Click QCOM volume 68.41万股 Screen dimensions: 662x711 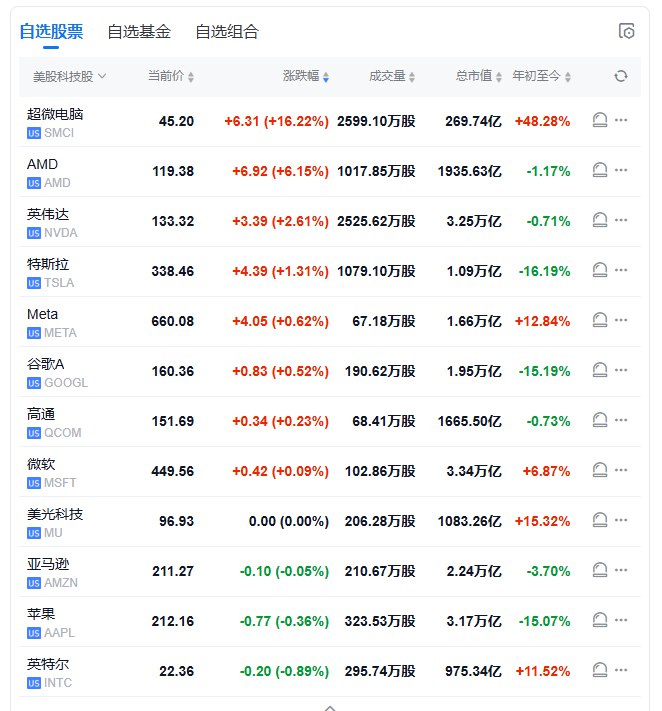pyautogui.click(x=384, y=421)
